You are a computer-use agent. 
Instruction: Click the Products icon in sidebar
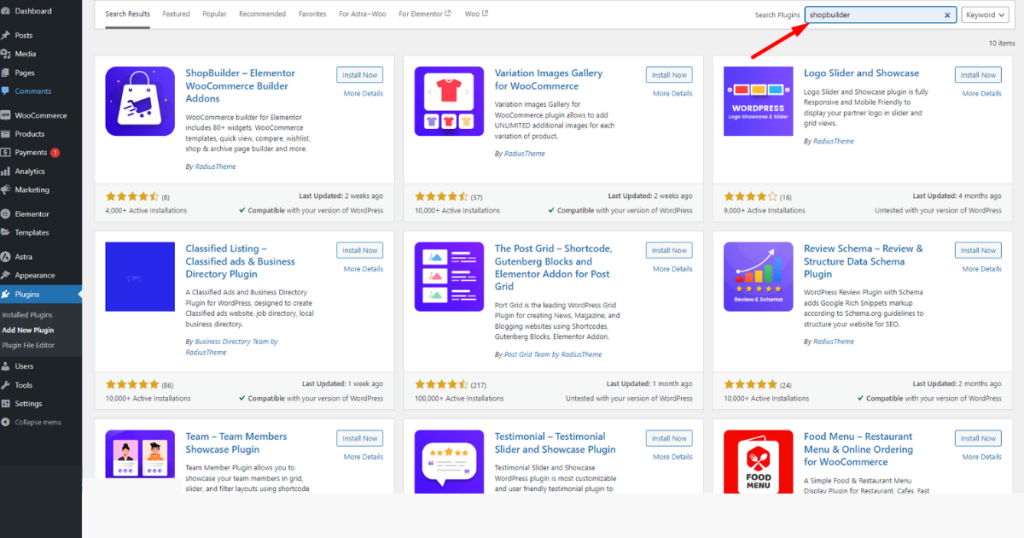pyautogui.click(x=6, y=134)
